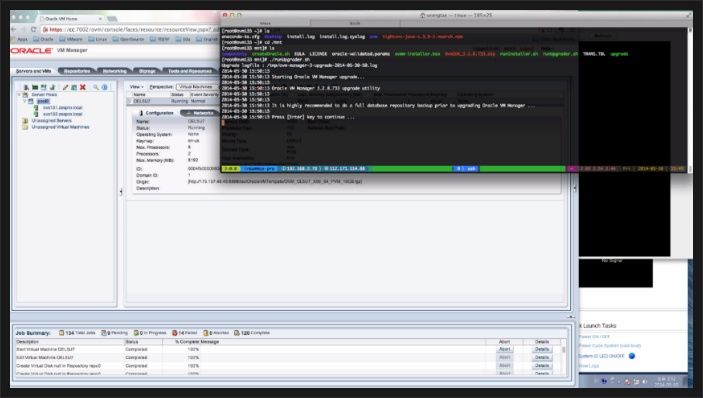Click the browser address bar
The width and height of the screenshot is (703, 398).
pyautogui.click(x=130, y=29)
